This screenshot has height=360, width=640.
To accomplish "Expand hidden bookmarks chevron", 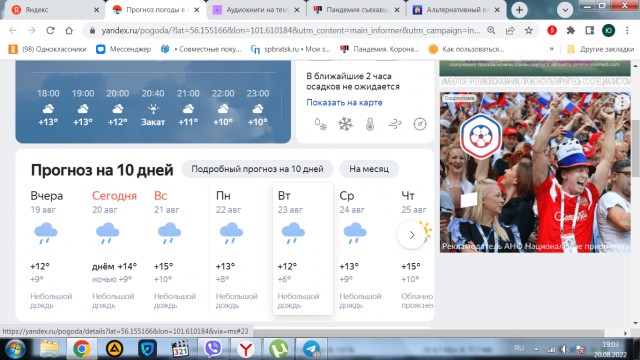I will coord(551,49).
